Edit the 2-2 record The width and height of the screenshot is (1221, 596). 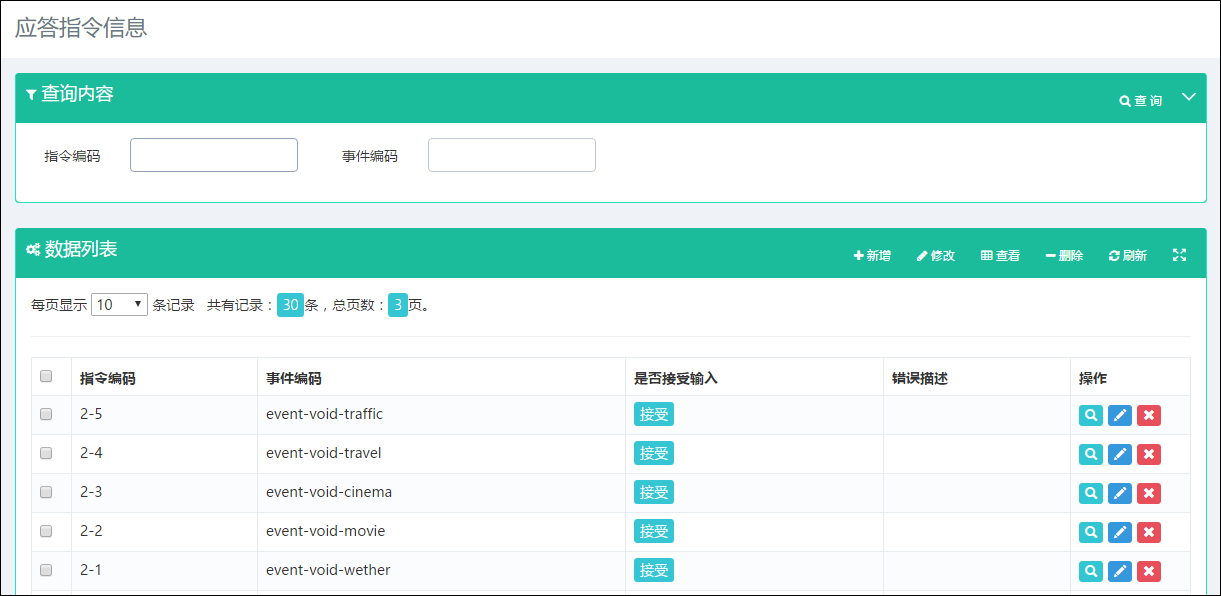coord(1120,532)
